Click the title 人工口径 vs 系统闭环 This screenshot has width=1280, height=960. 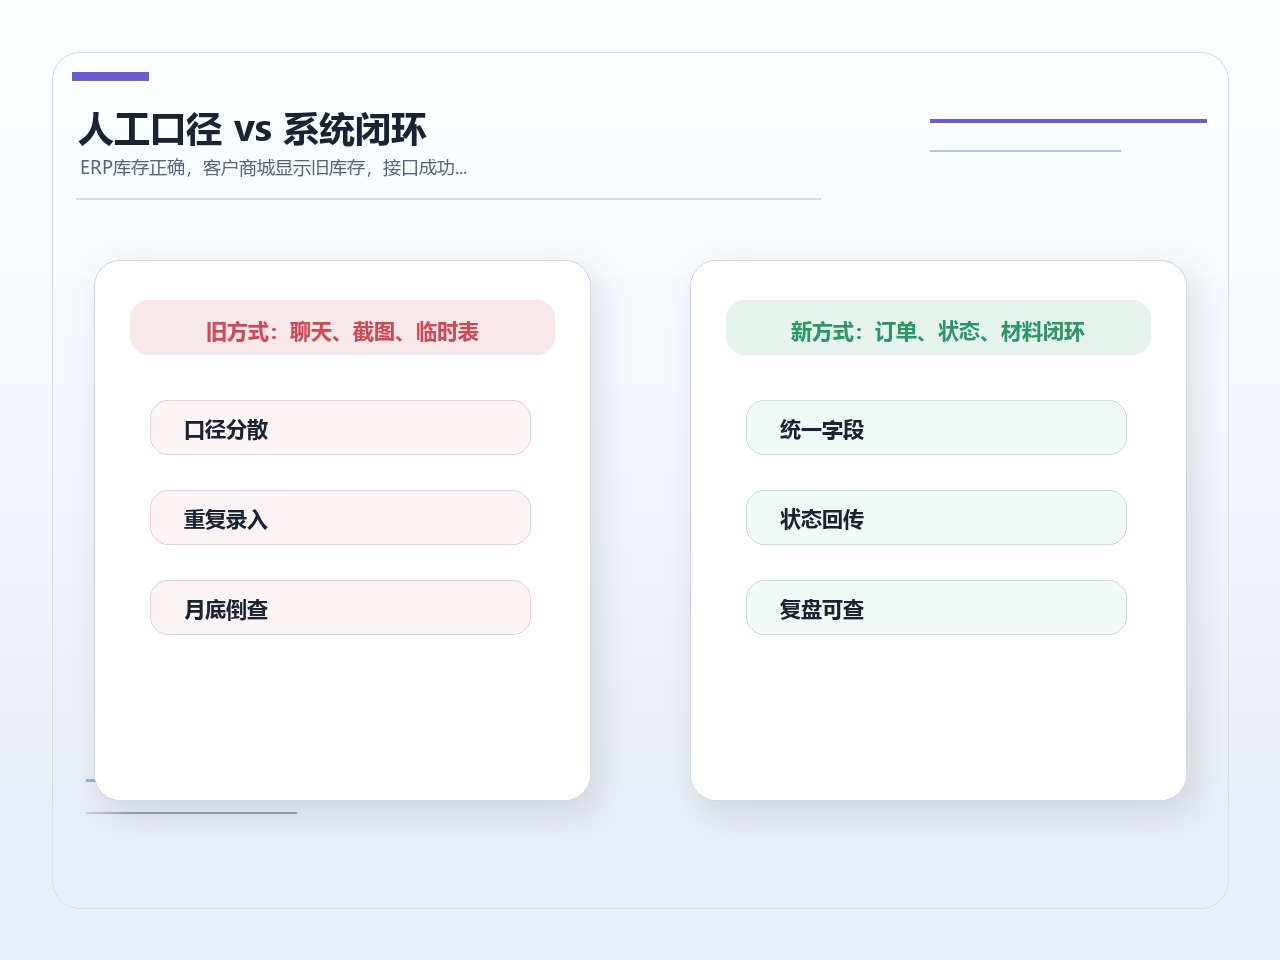(253, 130)
